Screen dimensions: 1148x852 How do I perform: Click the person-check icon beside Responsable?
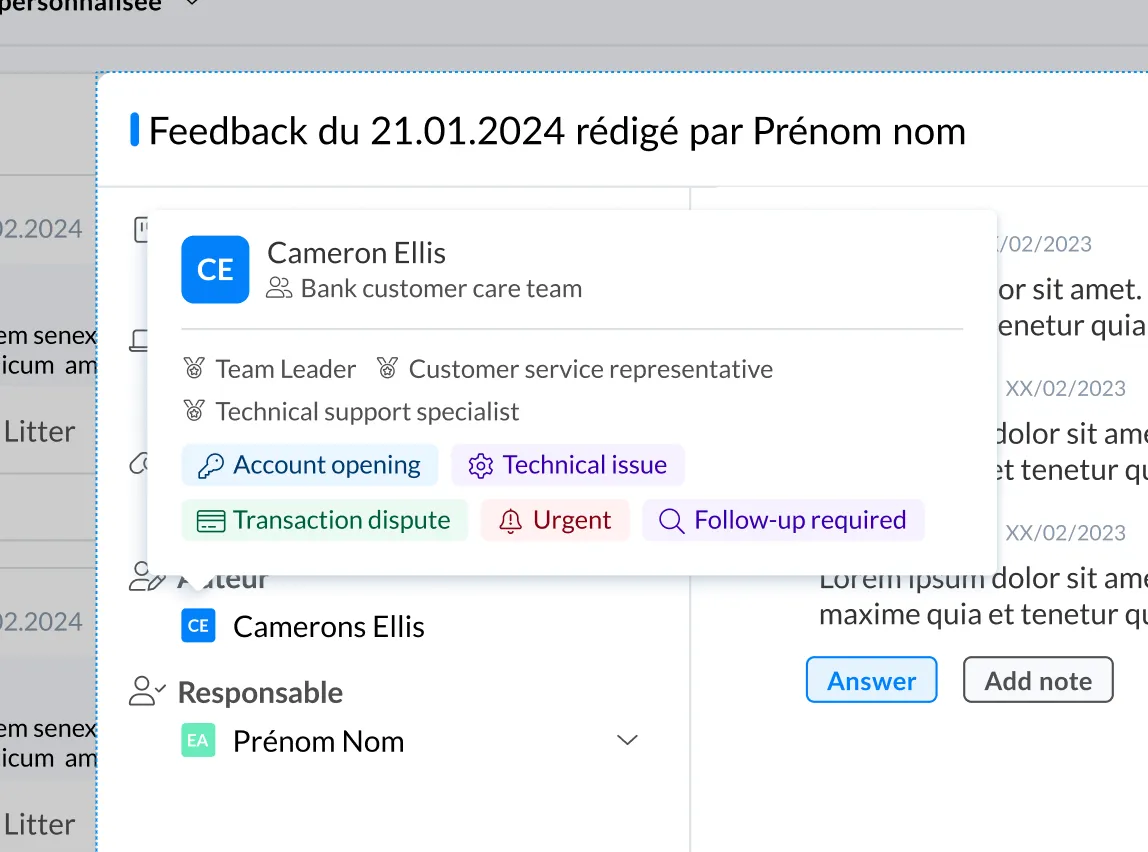(x=147, y=691)
